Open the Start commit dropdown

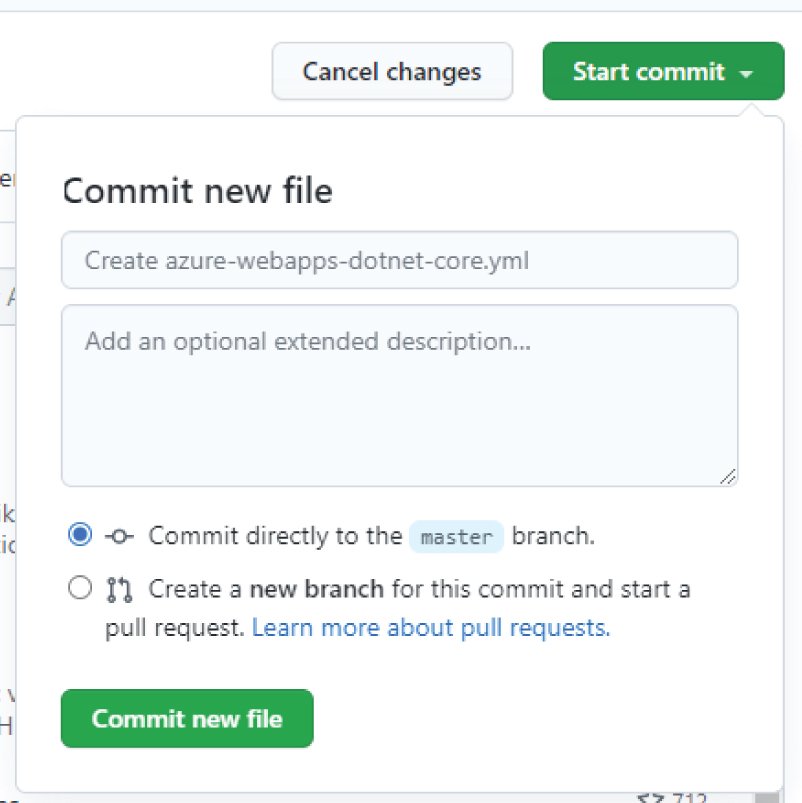coord(663,71)
